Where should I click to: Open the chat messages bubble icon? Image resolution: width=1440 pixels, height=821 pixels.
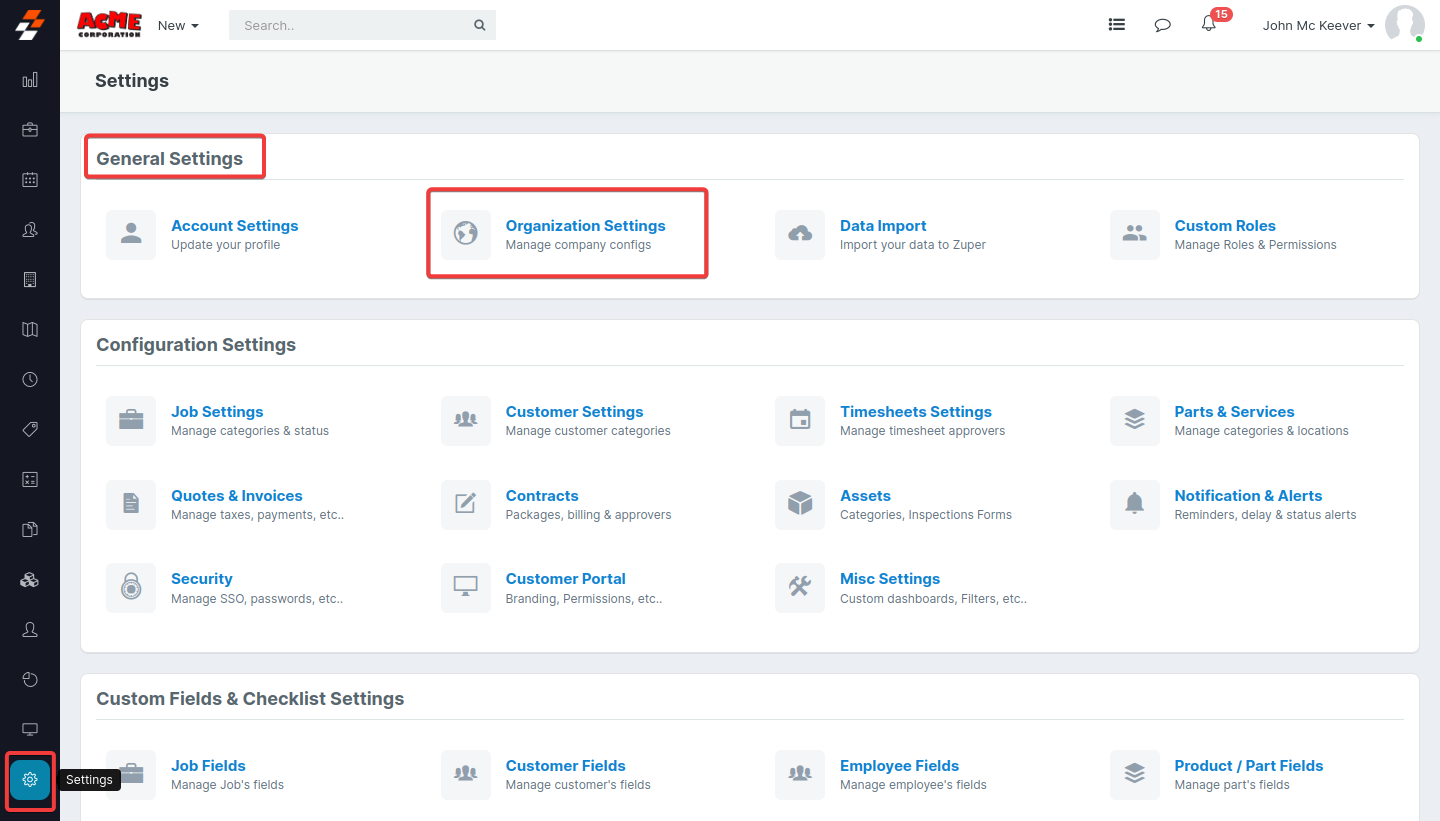pyautogui.click(x=1162, y=25)
